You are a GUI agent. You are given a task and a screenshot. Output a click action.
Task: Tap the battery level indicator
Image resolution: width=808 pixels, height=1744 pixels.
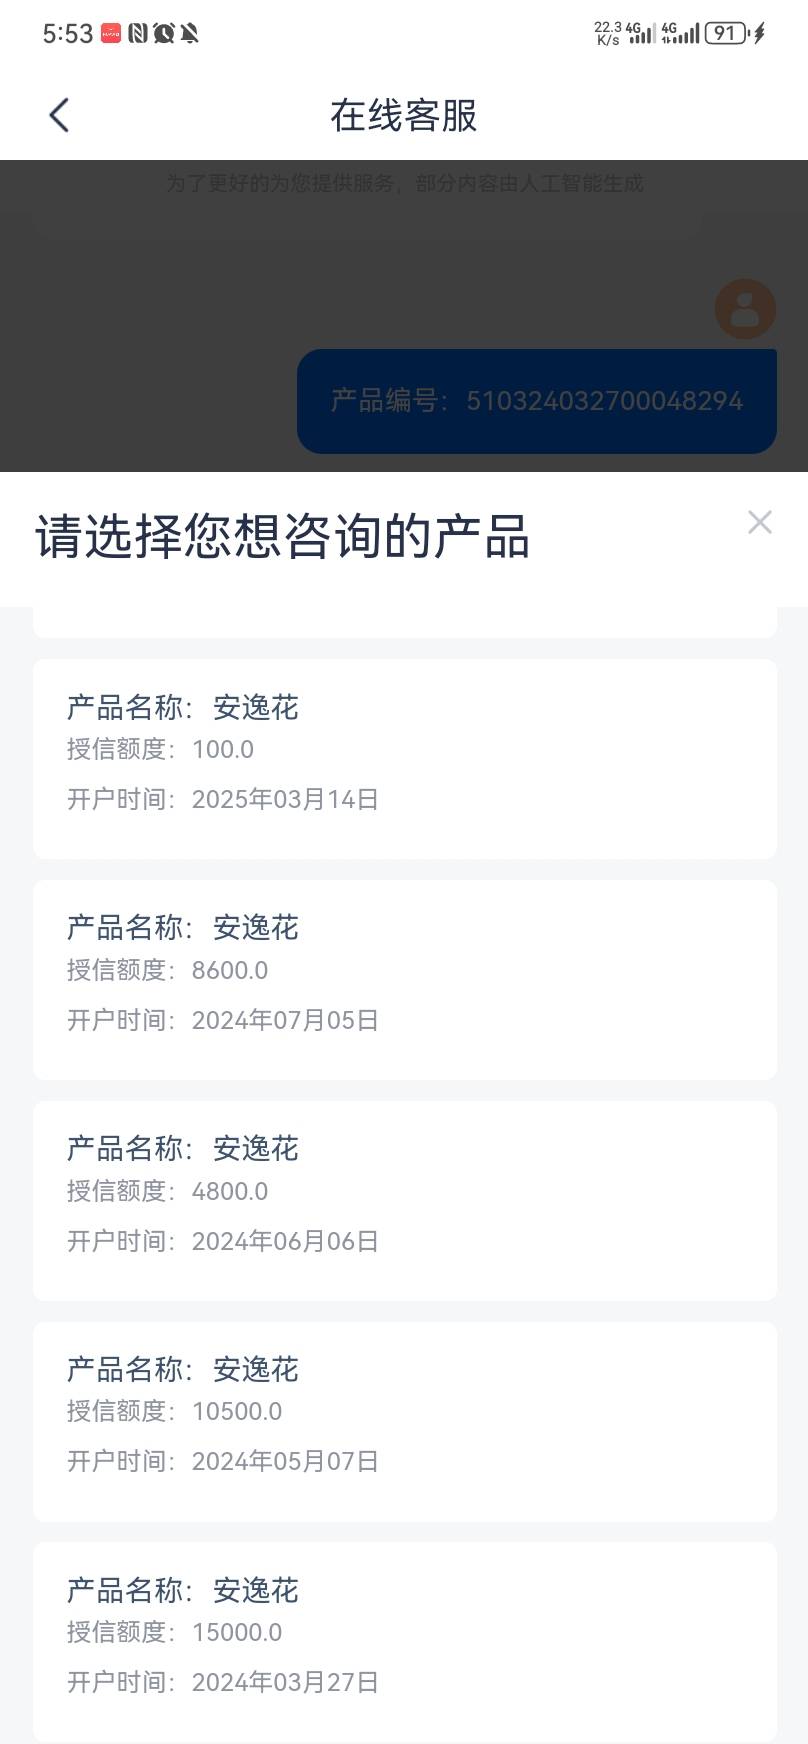[725, 33]
